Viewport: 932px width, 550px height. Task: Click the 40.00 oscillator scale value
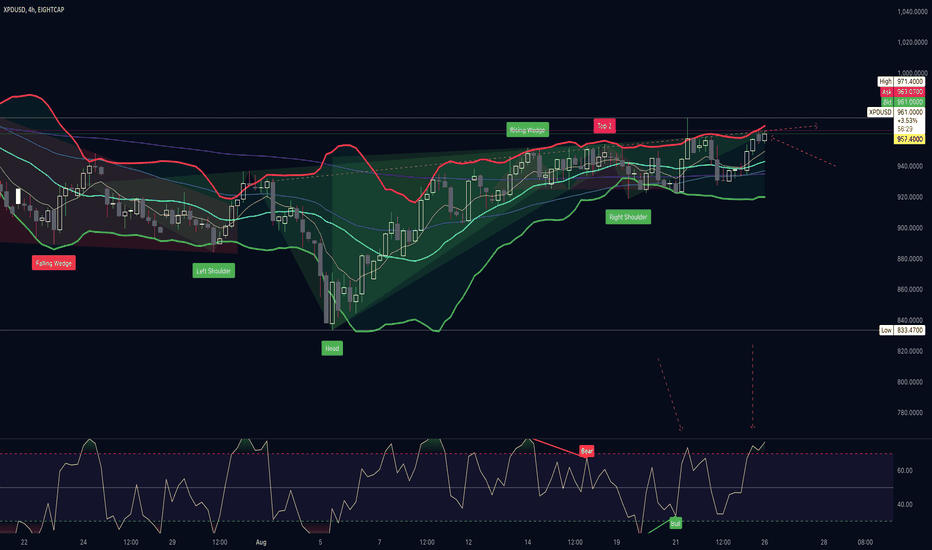[x=905, y=504]
